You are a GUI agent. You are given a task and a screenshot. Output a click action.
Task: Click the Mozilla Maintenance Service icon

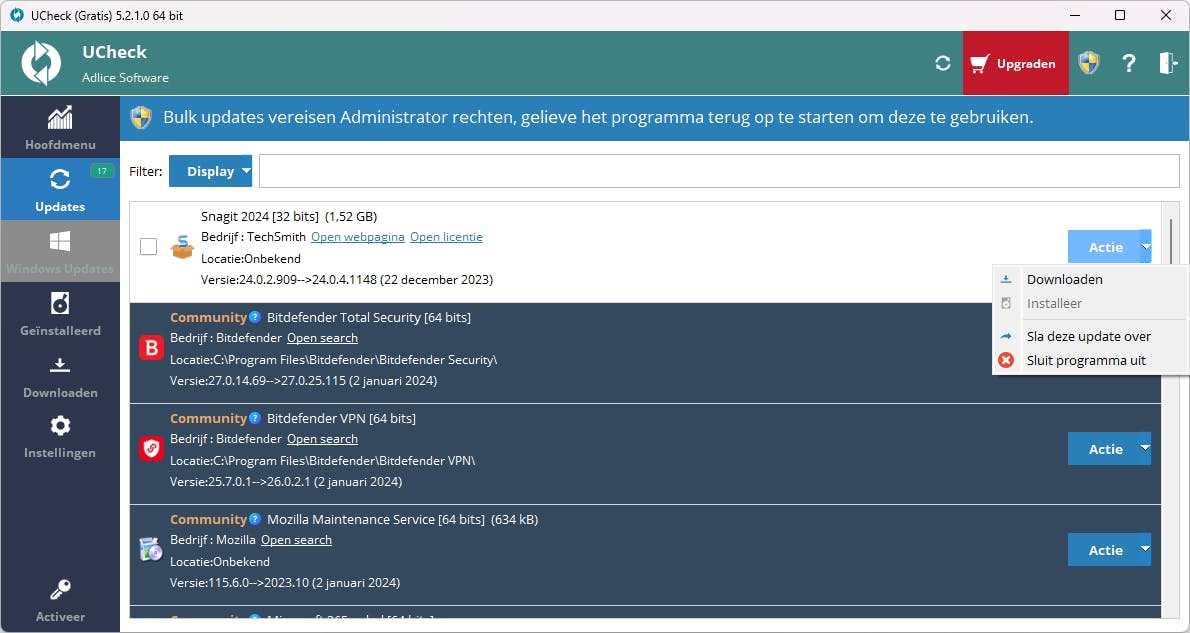(x=151, y=550)
